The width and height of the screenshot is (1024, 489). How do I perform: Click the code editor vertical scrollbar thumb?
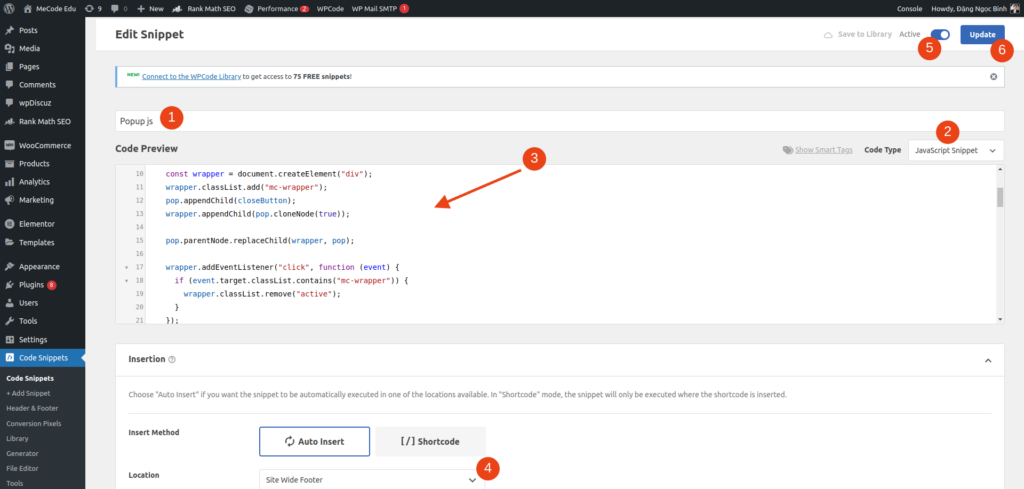coord(1000,196)
